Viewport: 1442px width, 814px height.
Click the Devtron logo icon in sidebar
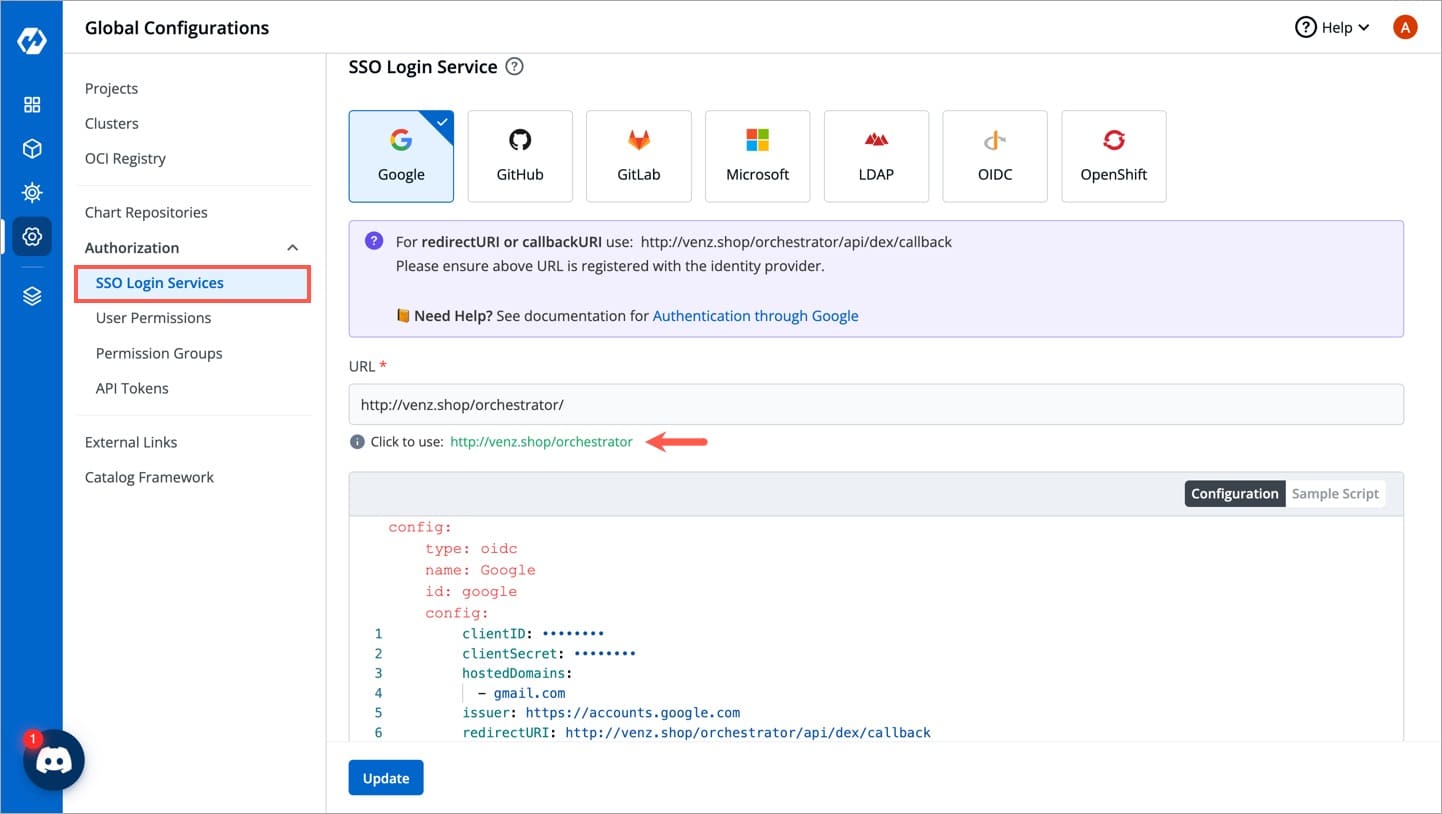pyautogui.click(x=32, y=42)
